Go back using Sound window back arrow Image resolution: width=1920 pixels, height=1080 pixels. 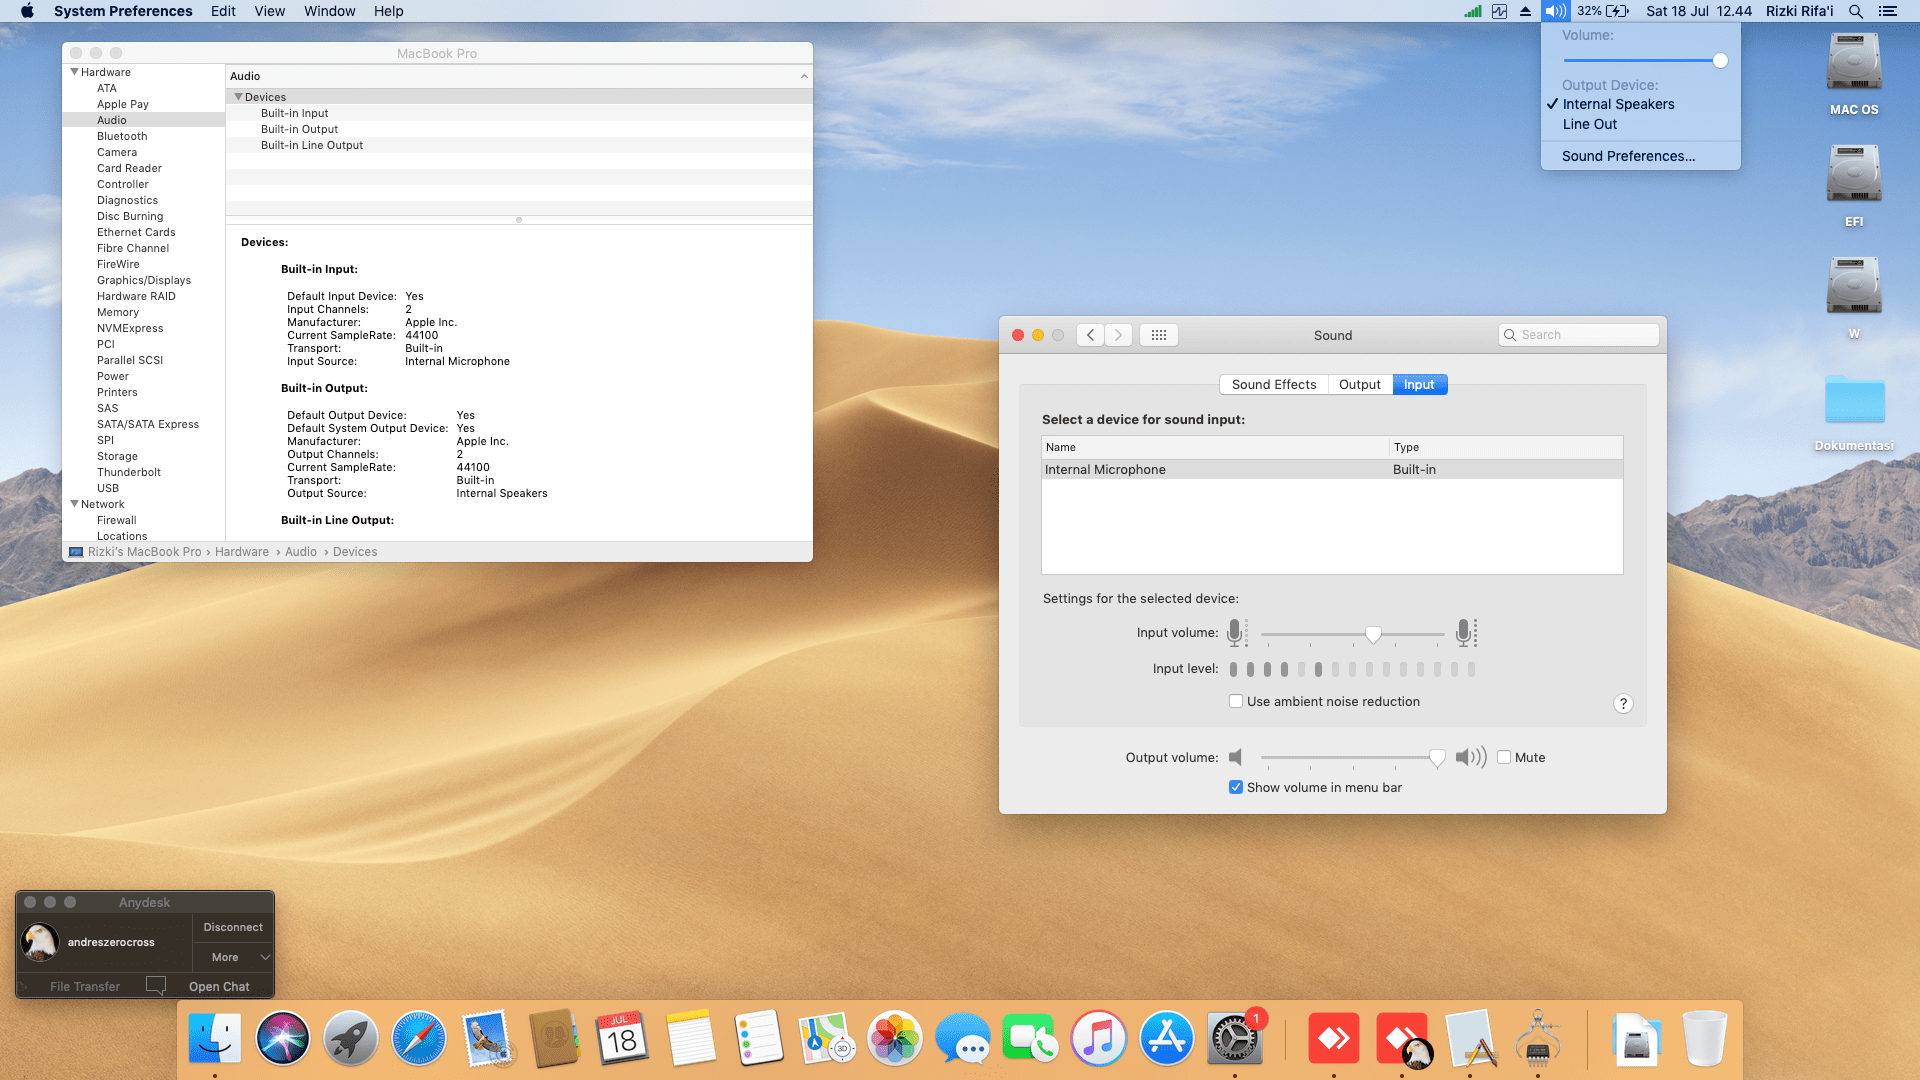[x=1091, y=335]
